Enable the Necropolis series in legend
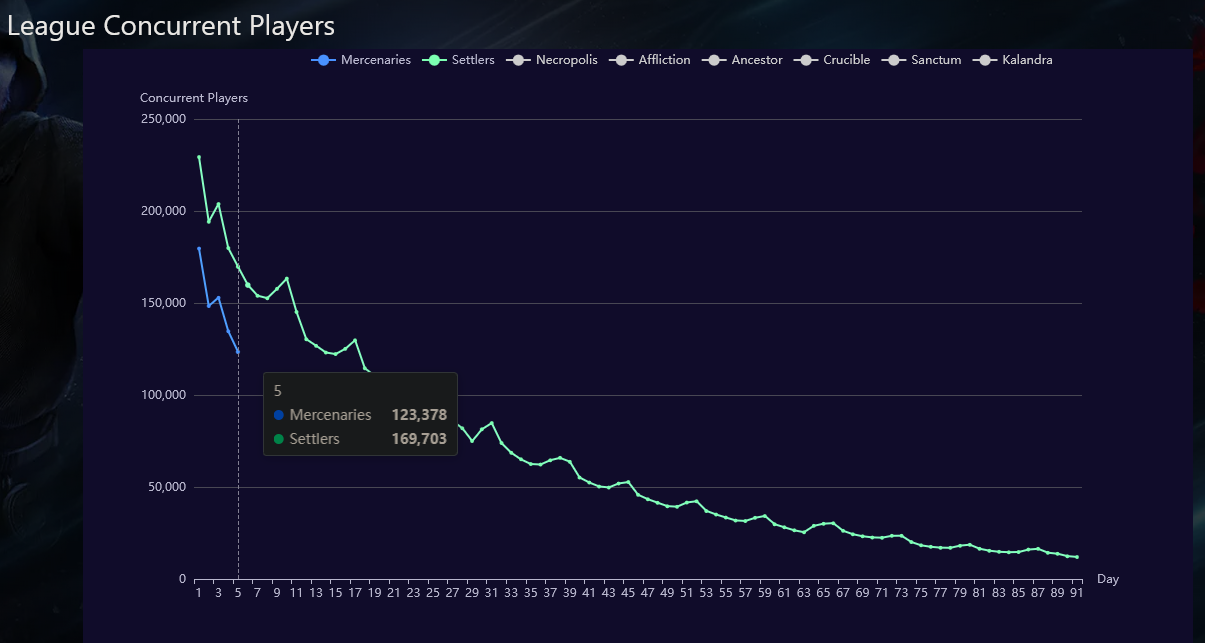Image resolution: width=1205 pixels, height=643 pixels. [552, 60]
